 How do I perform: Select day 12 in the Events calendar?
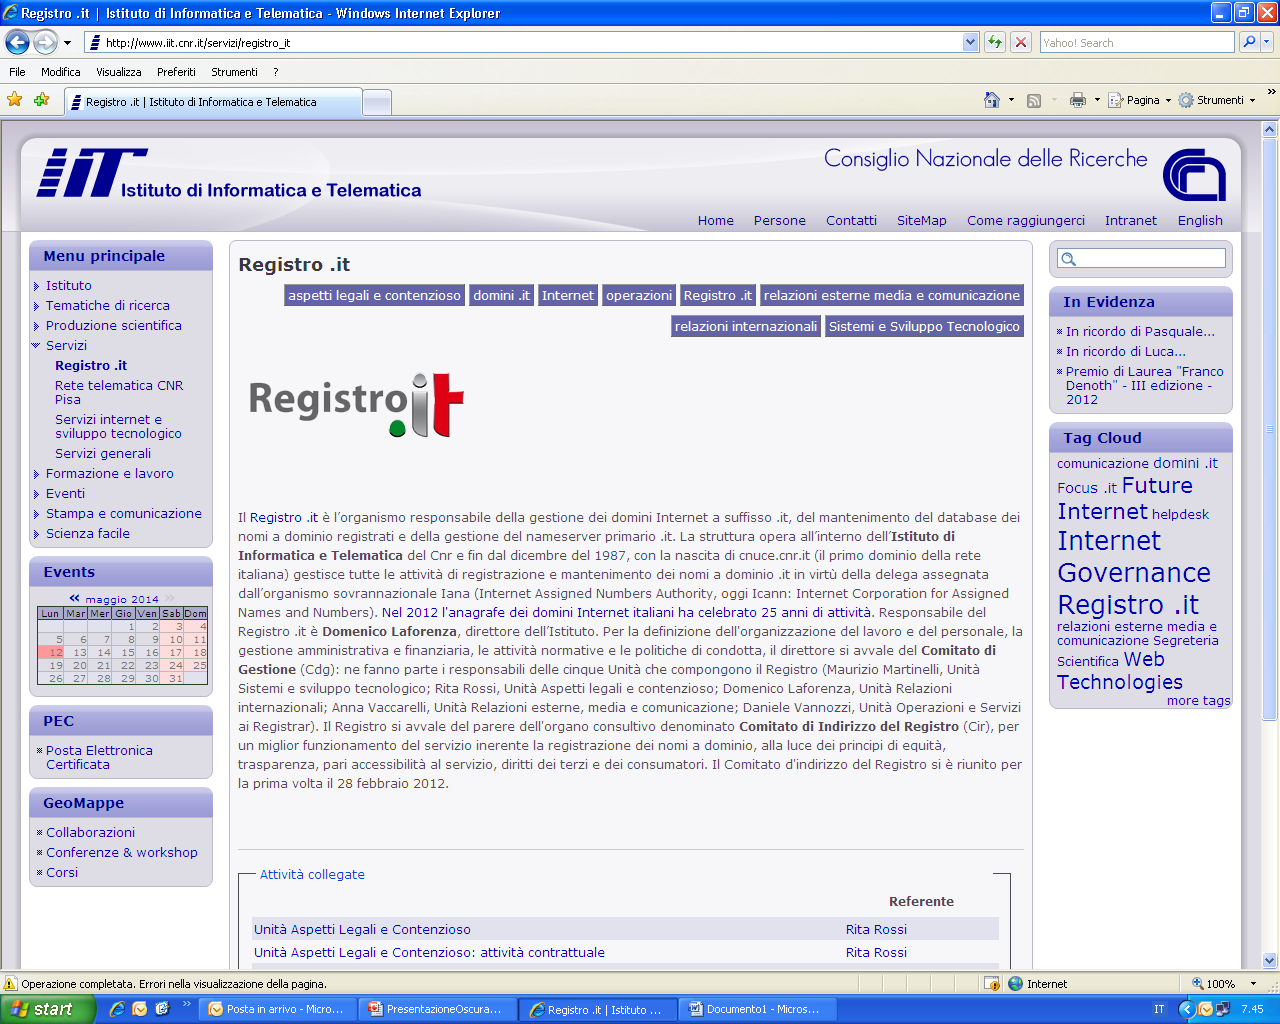click(x=52, y=652)
